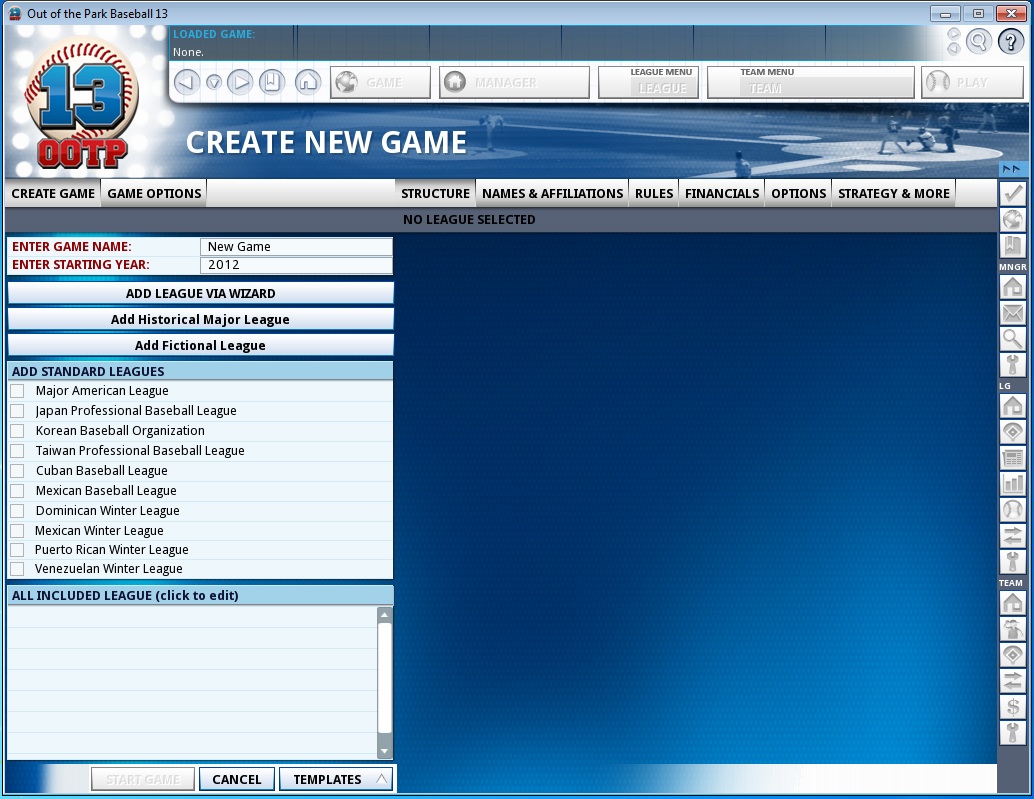Open the help question mark icon

1010,42
